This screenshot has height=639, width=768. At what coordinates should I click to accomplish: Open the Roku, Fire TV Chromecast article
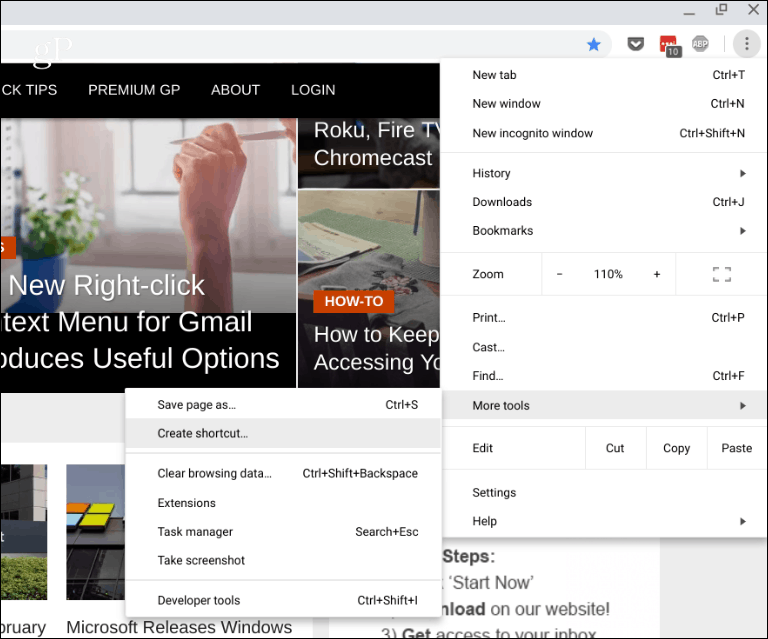(x=377, y=144)
